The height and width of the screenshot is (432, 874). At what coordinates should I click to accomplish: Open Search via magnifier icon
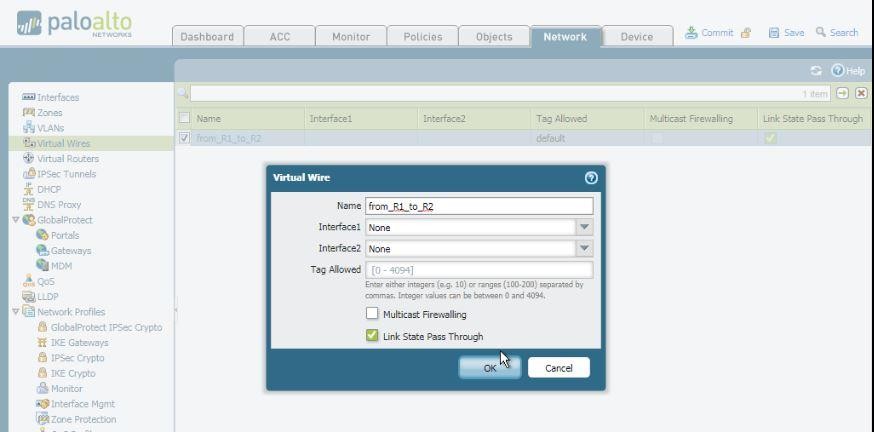click(821, 33)
